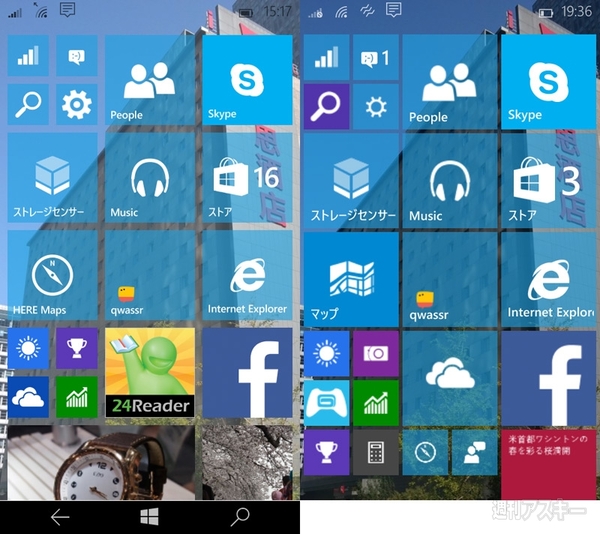Open the Music tile on the right phone

(x=450, y=181)
